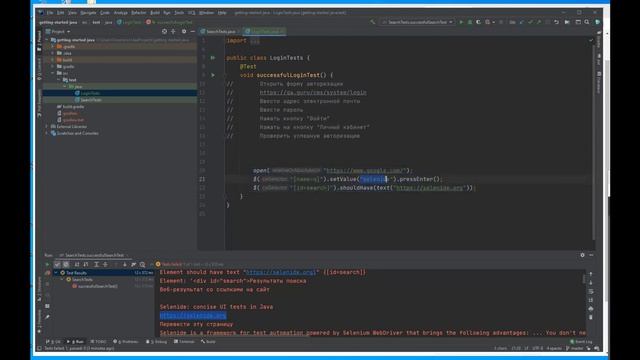
Task: Click the Build project hammer icon
Action: coord(373,22)
